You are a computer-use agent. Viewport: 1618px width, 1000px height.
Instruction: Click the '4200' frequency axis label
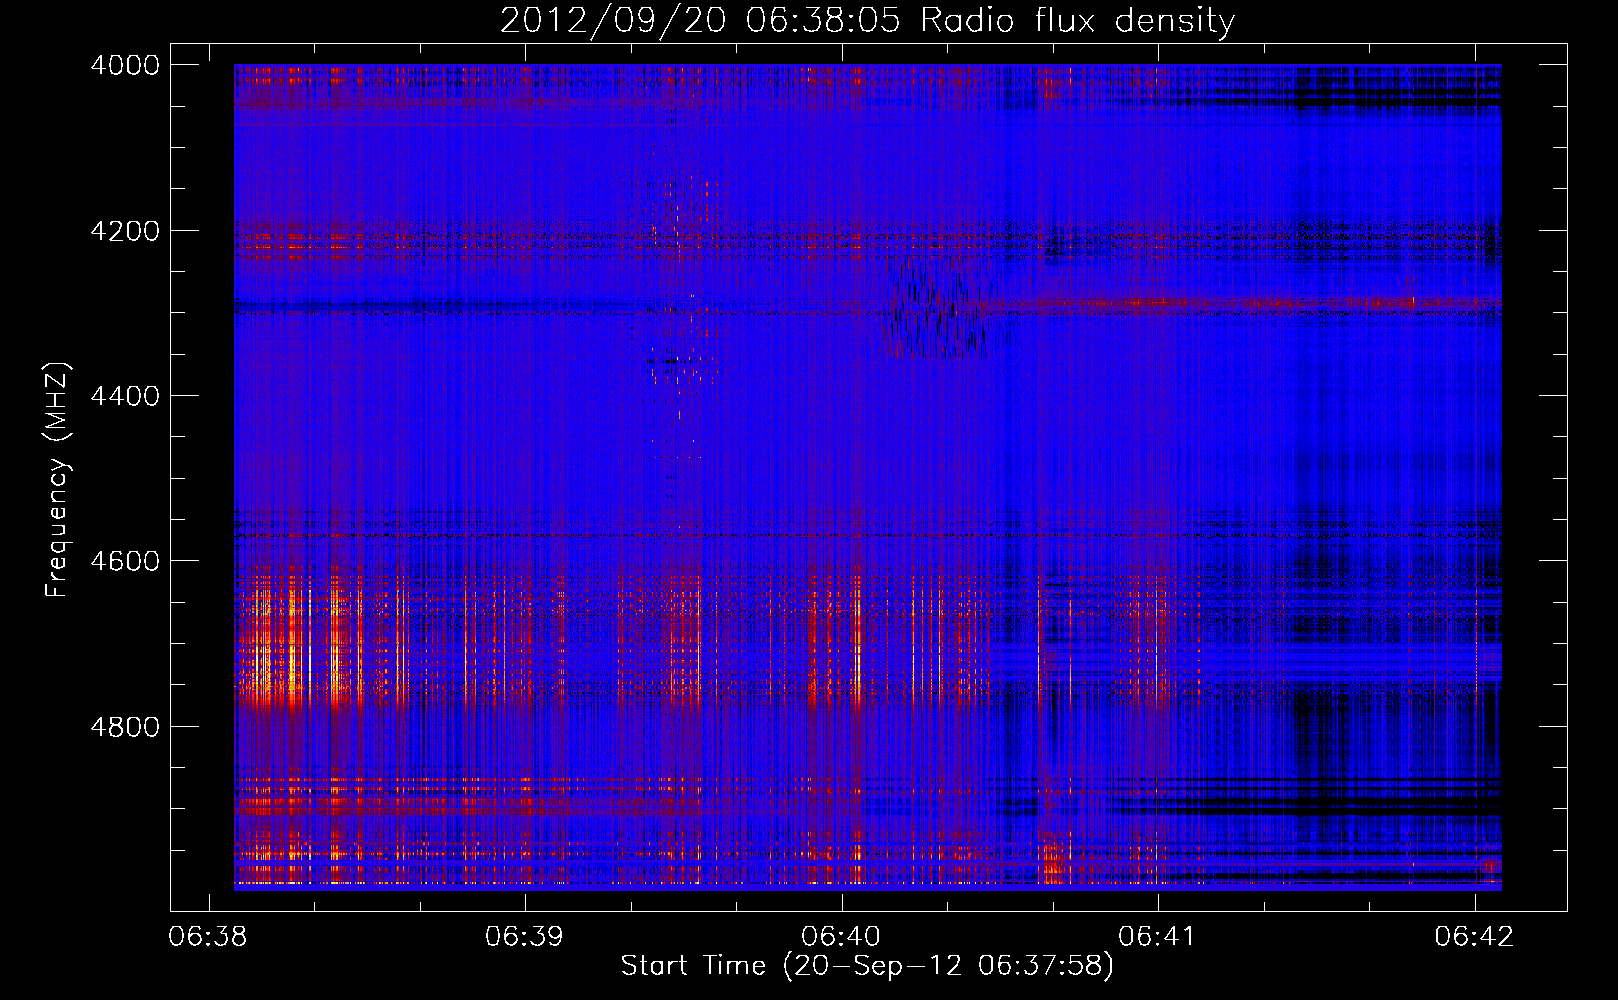pos(125,231)
